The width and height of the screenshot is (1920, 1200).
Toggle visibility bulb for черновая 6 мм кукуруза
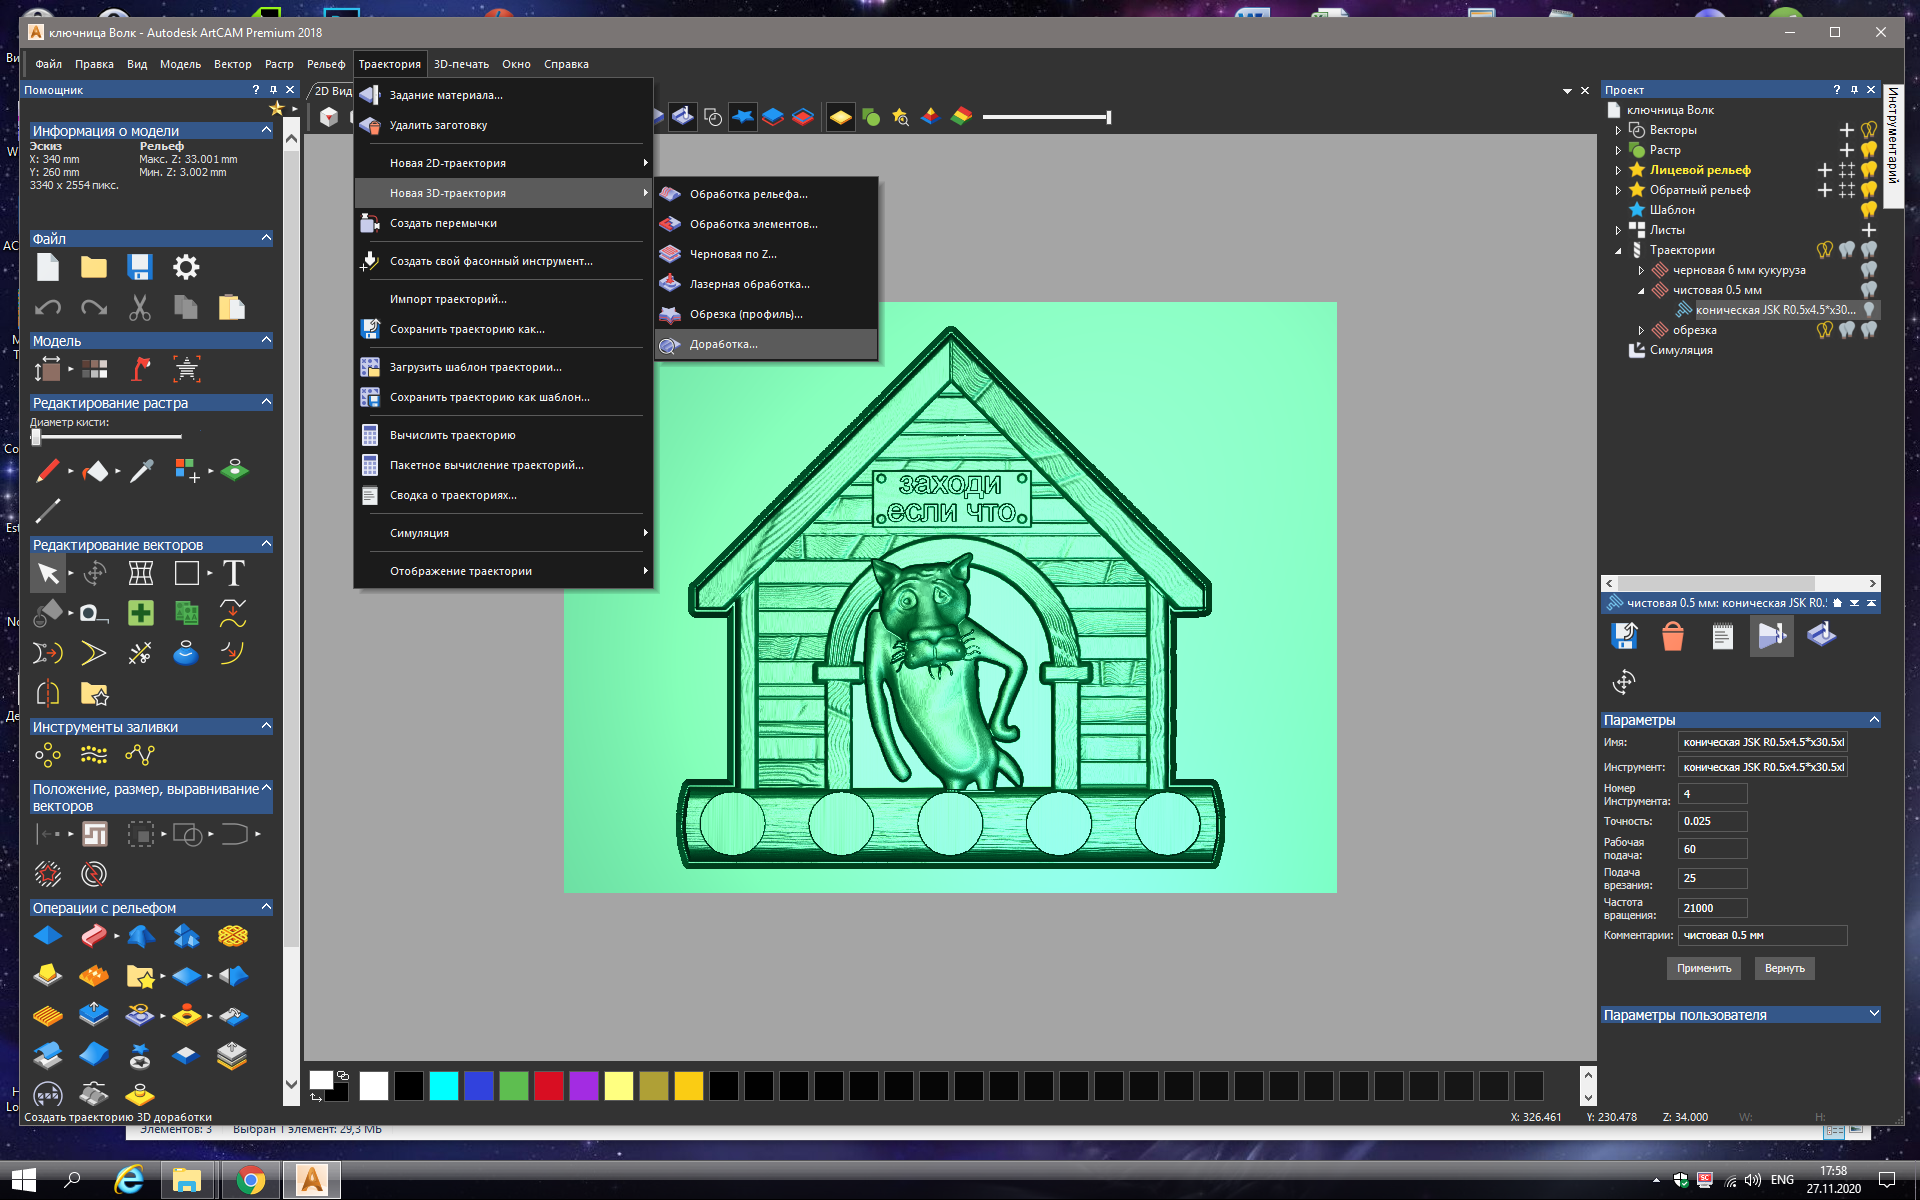click(1868, 270)
